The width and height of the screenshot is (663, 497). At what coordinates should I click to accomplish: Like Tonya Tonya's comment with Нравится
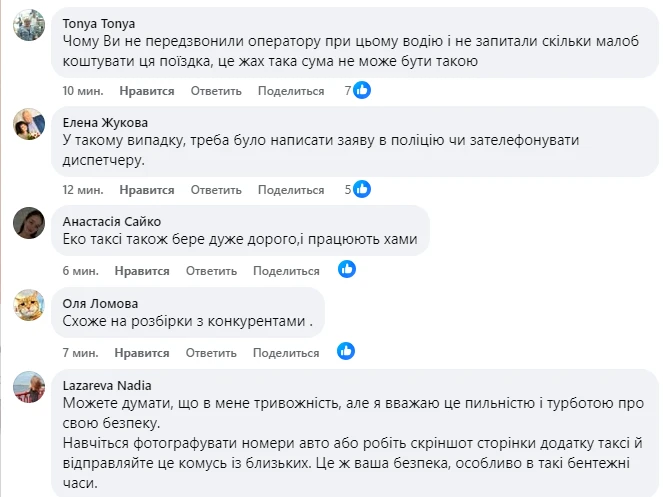pos(146,91)
